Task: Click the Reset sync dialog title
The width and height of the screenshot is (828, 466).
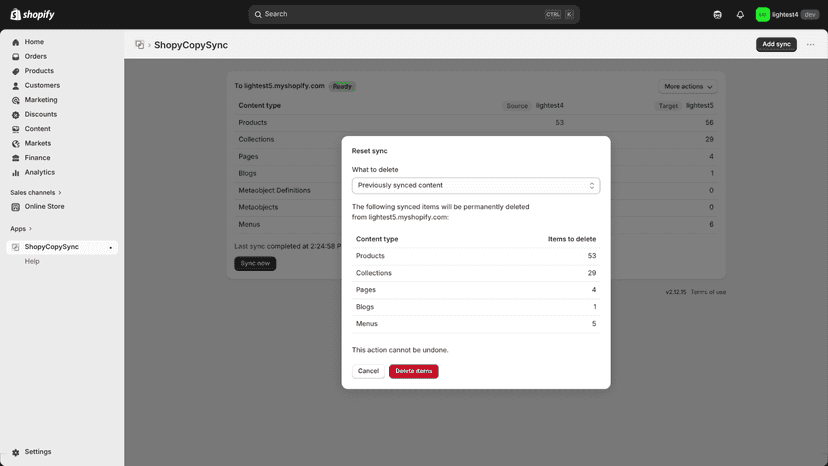Action: click(x=369, y=151)
